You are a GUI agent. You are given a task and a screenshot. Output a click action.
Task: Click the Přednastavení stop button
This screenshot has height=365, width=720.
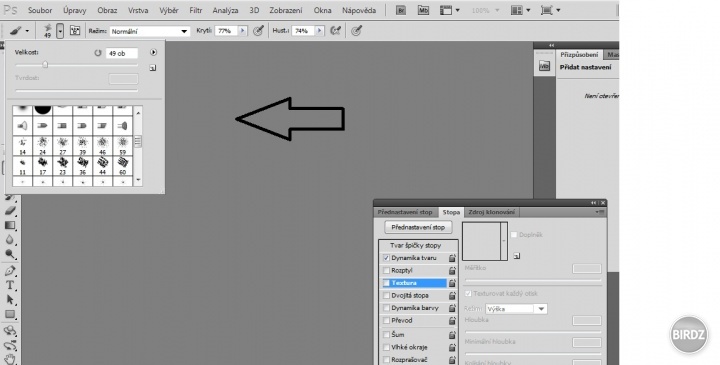coord(418,227)
